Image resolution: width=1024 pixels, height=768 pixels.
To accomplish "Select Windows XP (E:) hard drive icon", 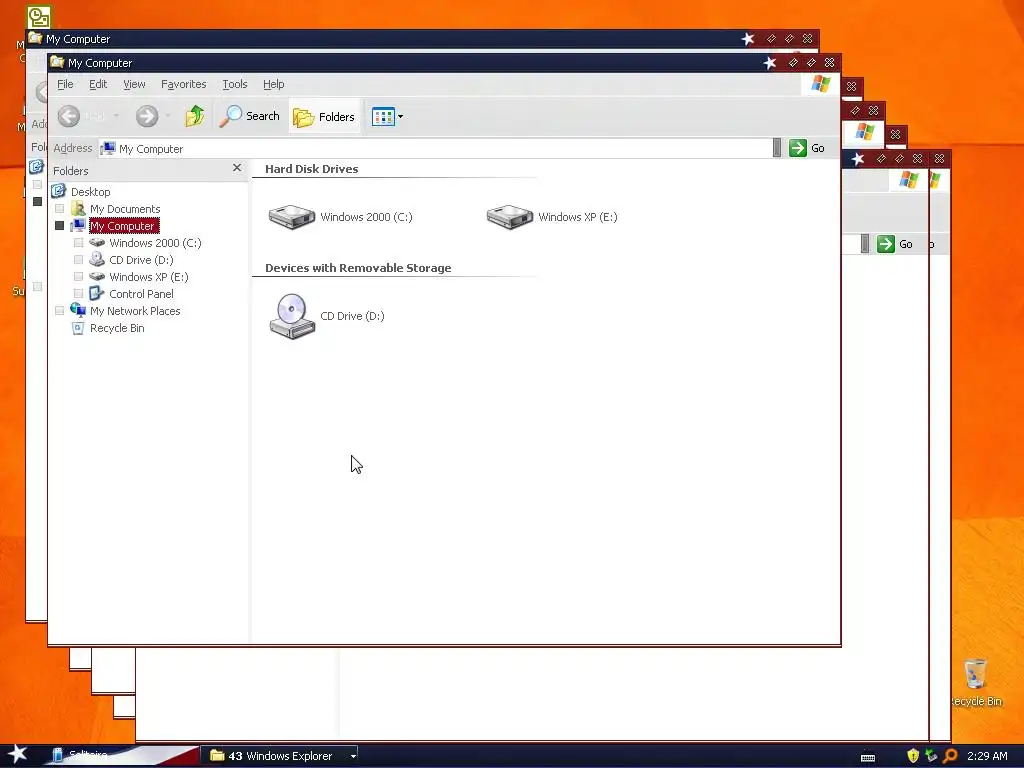I will (x=510, y=217).
